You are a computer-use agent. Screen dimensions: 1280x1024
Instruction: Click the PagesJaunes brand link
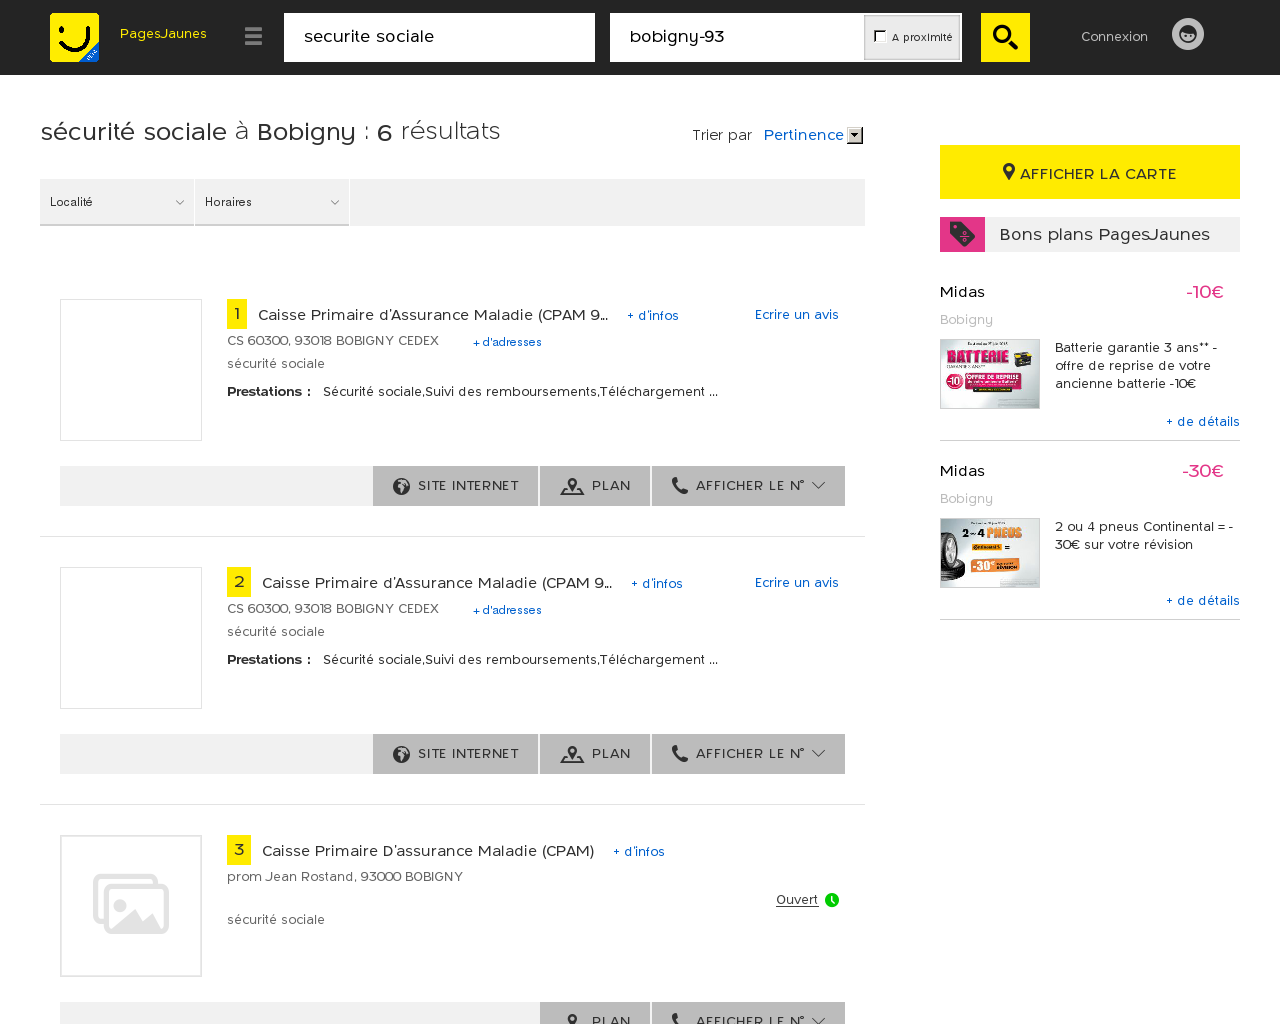coord(163,34)
